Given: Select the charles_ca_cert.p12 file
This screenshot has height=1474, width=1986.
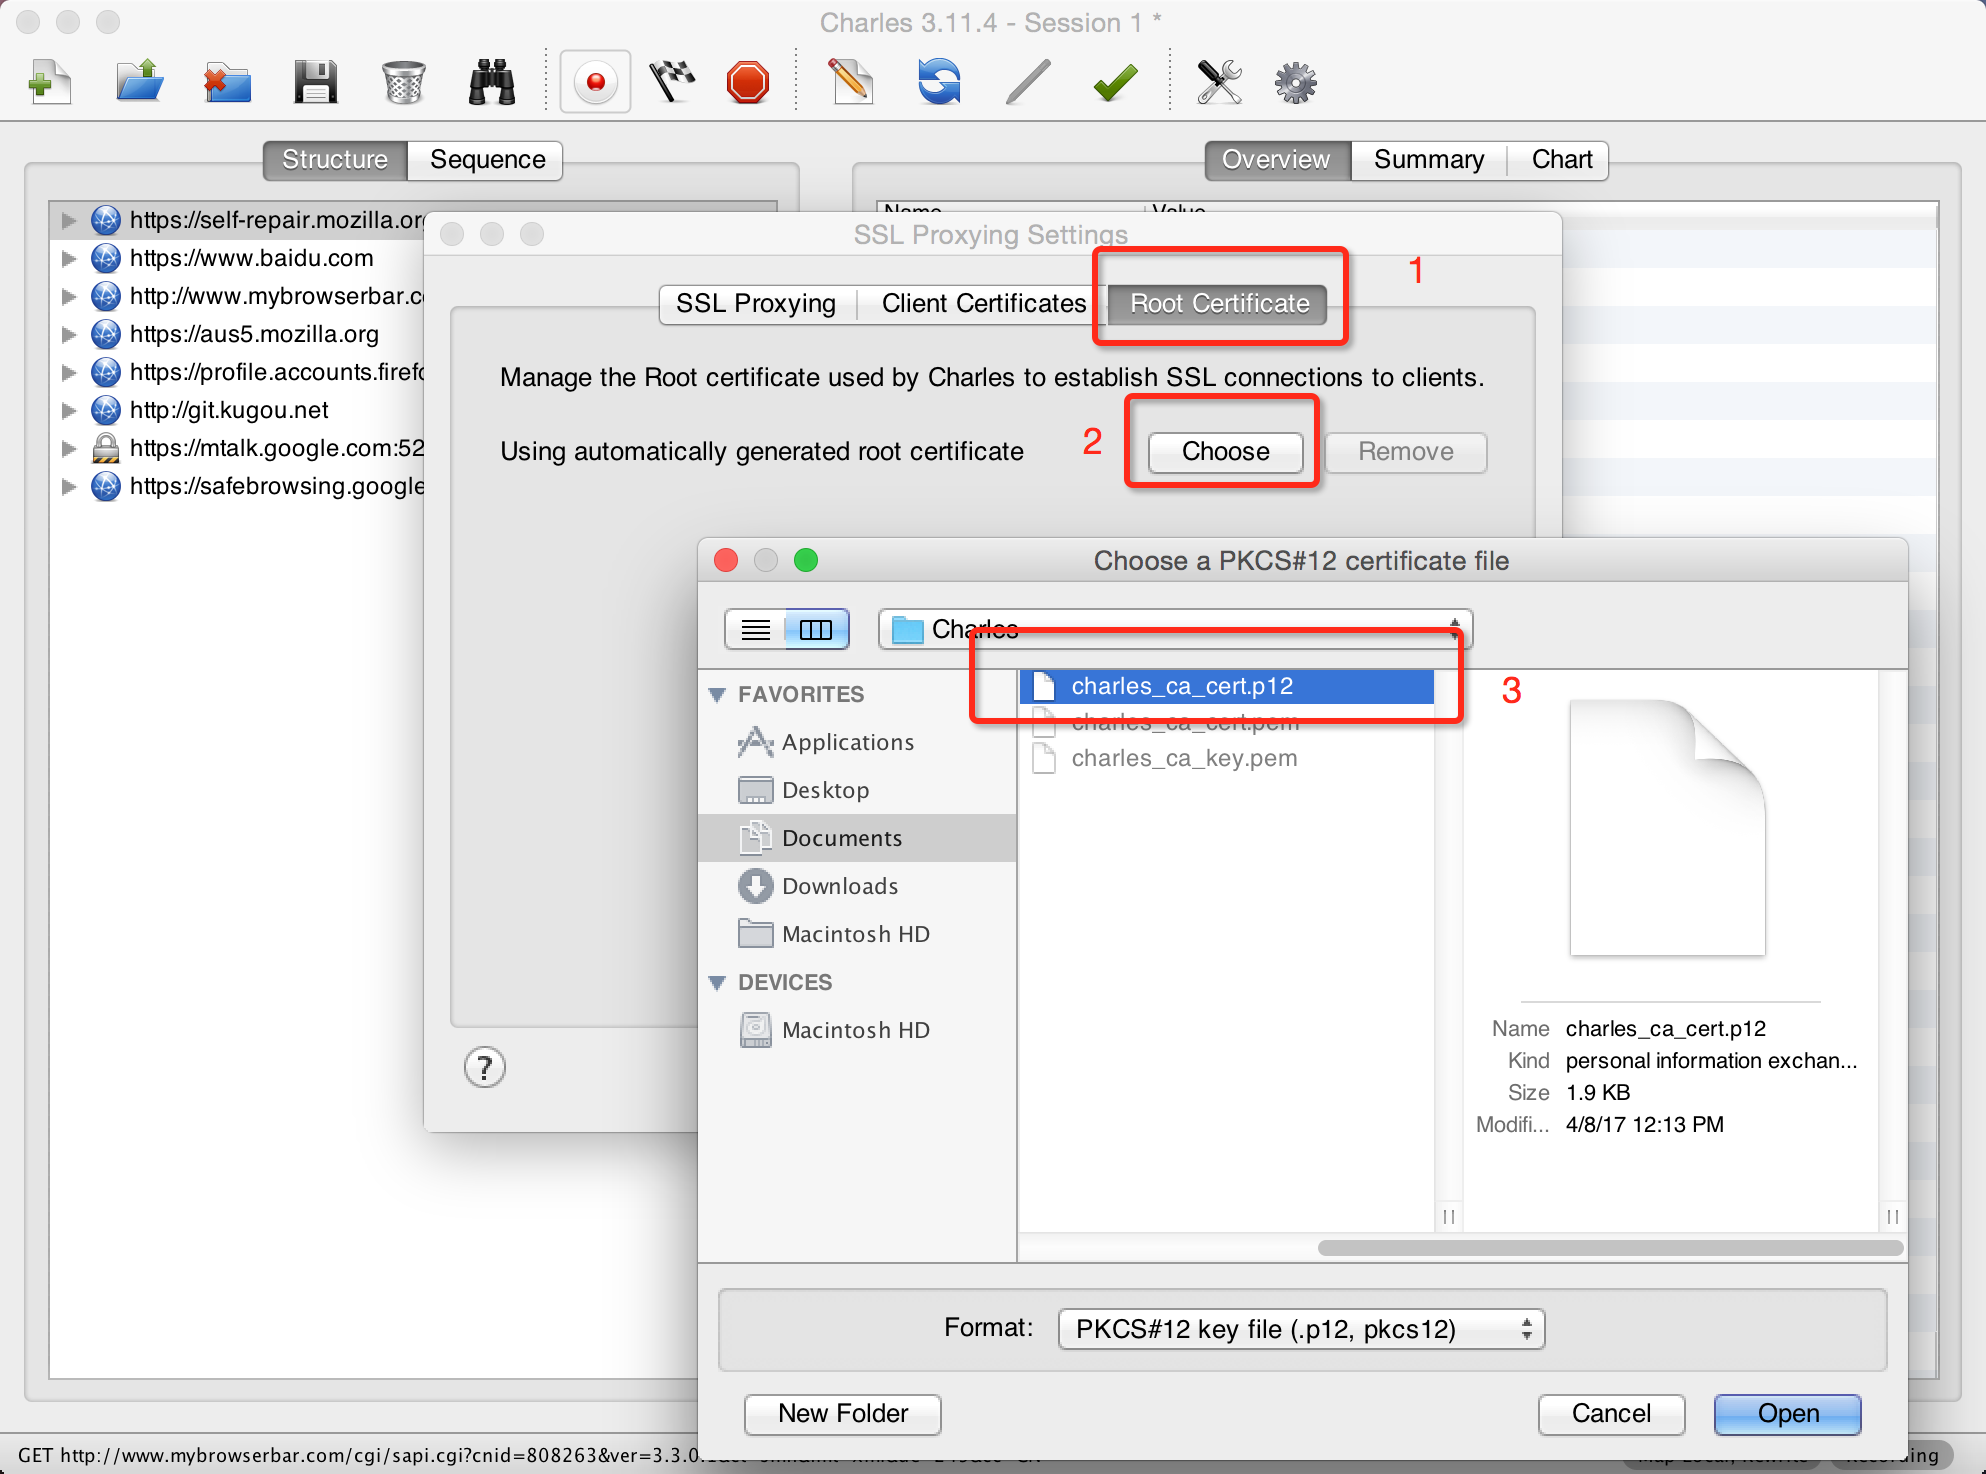Looking at the screenshot, I should [1182, 686].
